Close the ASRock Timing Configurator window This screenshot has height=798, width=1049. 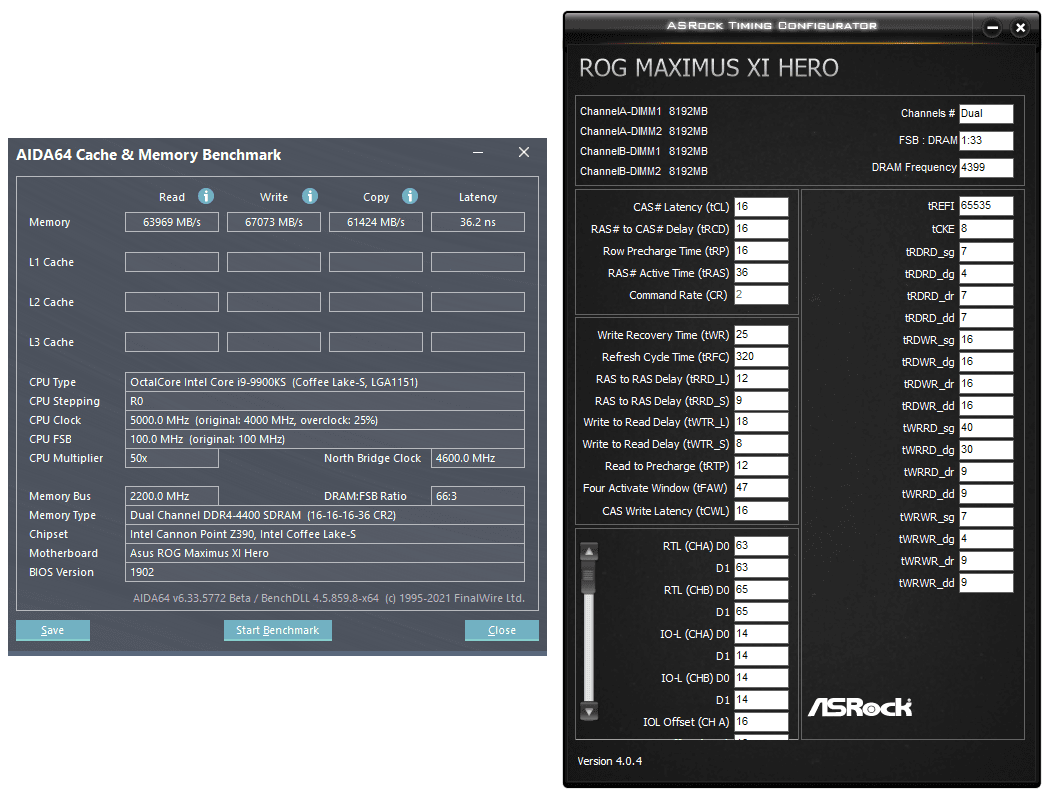pos(1020,27)
